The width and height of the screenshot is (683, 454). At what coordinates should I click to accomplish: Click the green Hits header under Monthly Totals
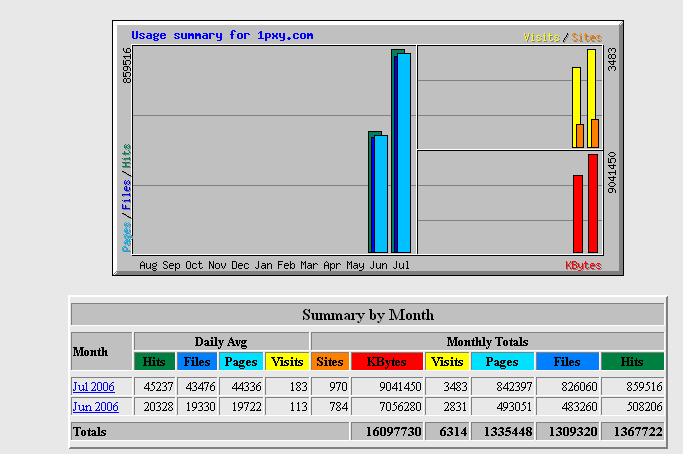[x=632, y=362]
